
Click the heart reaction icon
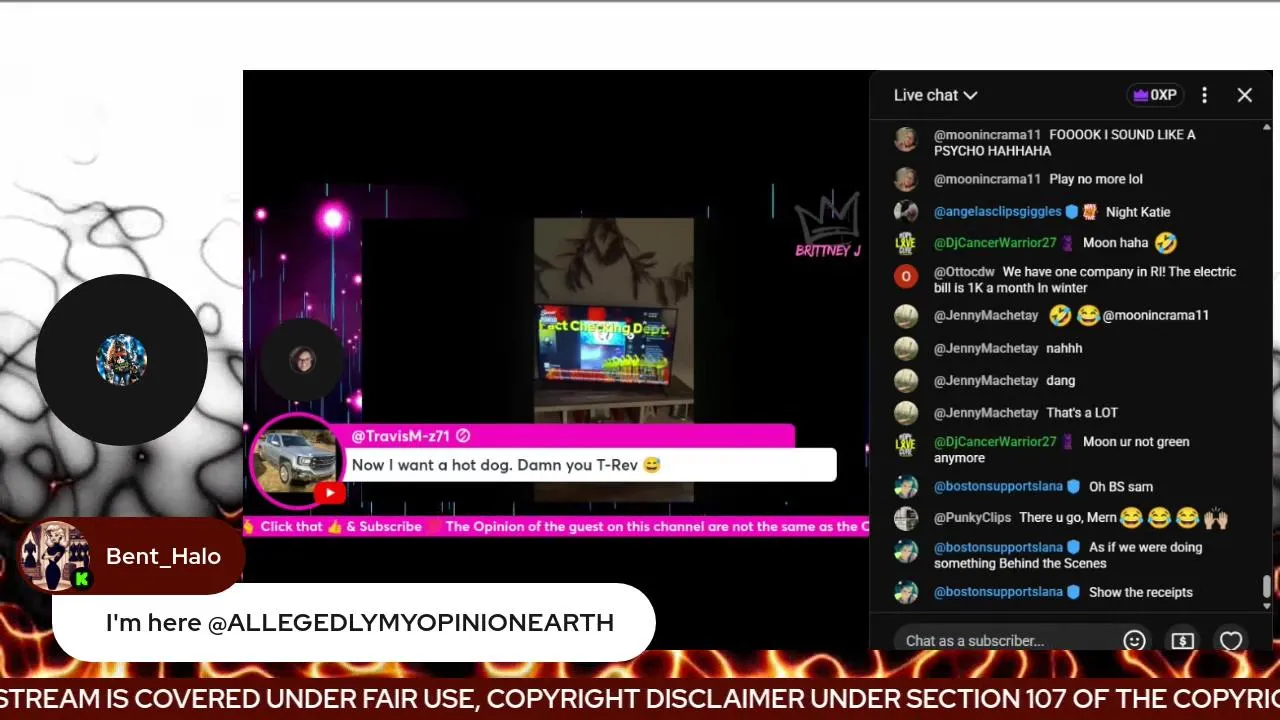pos(1230,641)
